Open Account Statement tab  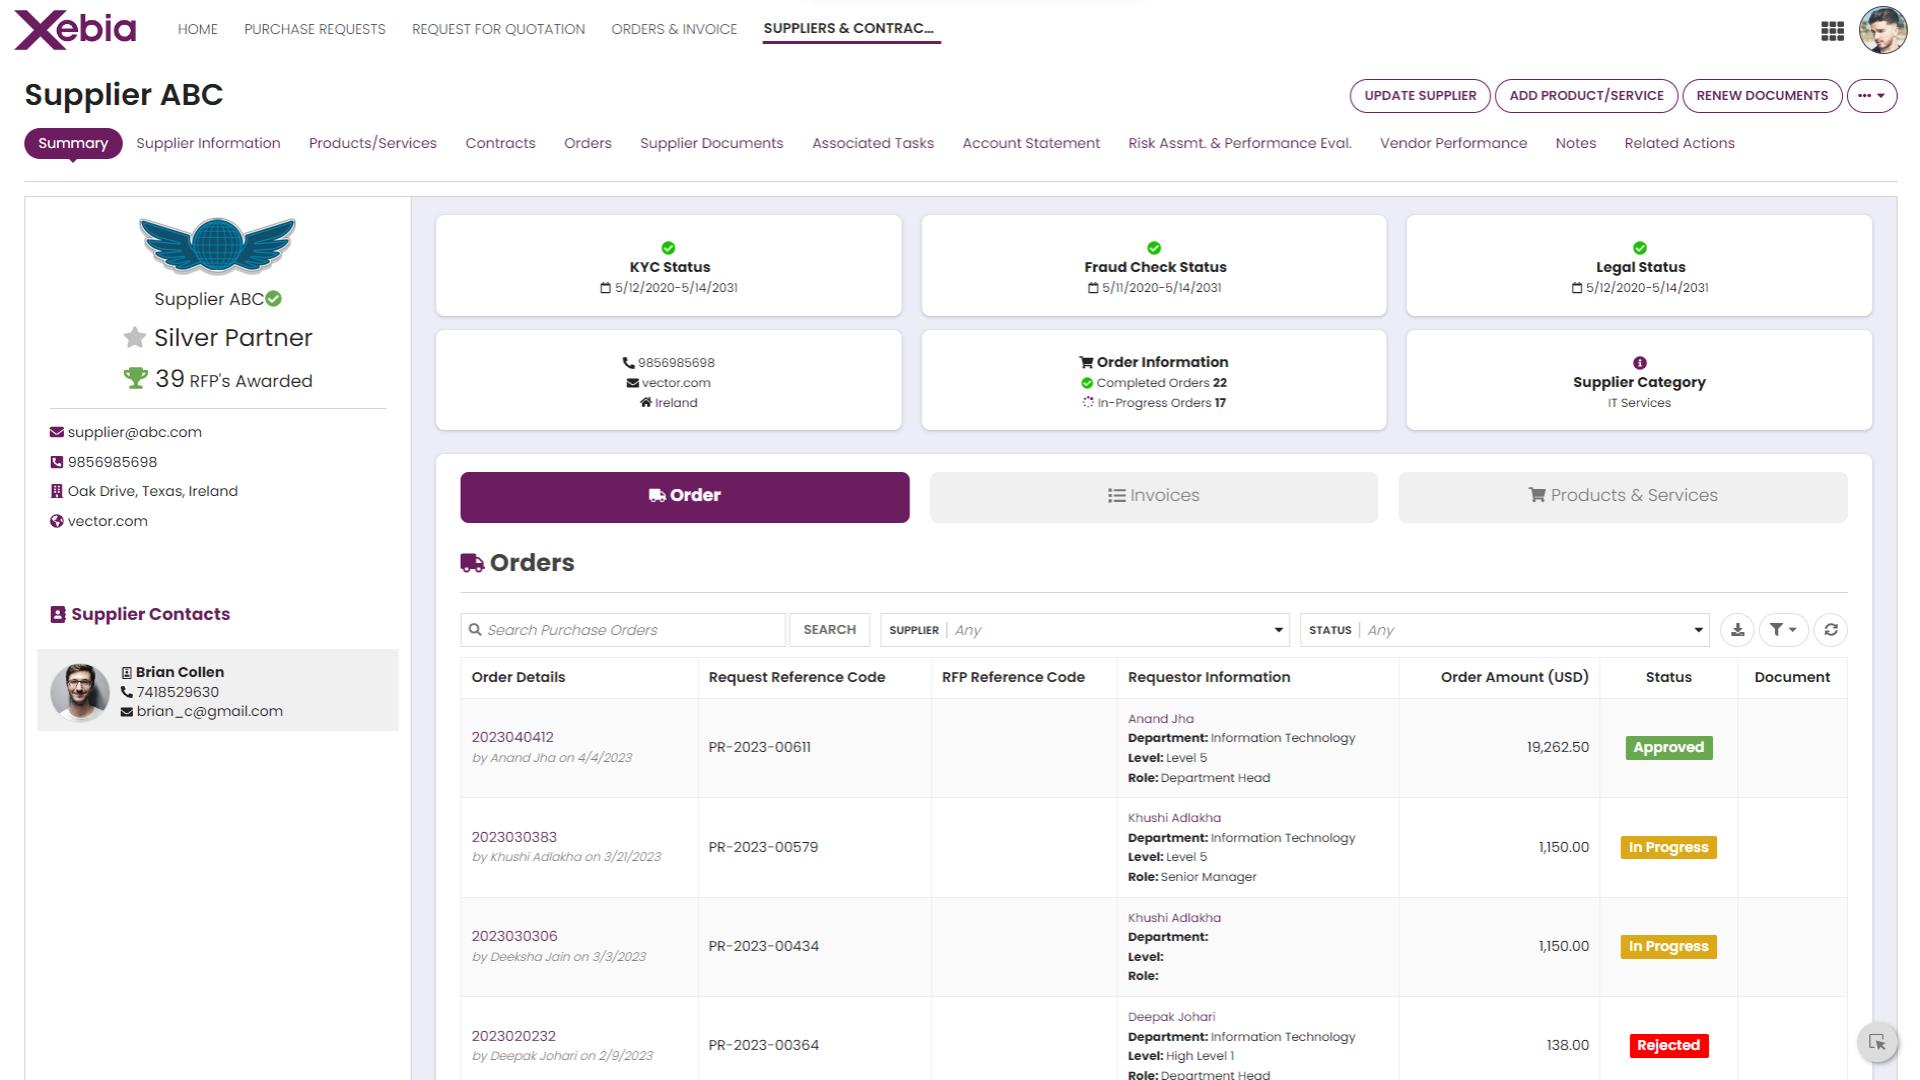pyautogui.click(x=1031, y=143)
